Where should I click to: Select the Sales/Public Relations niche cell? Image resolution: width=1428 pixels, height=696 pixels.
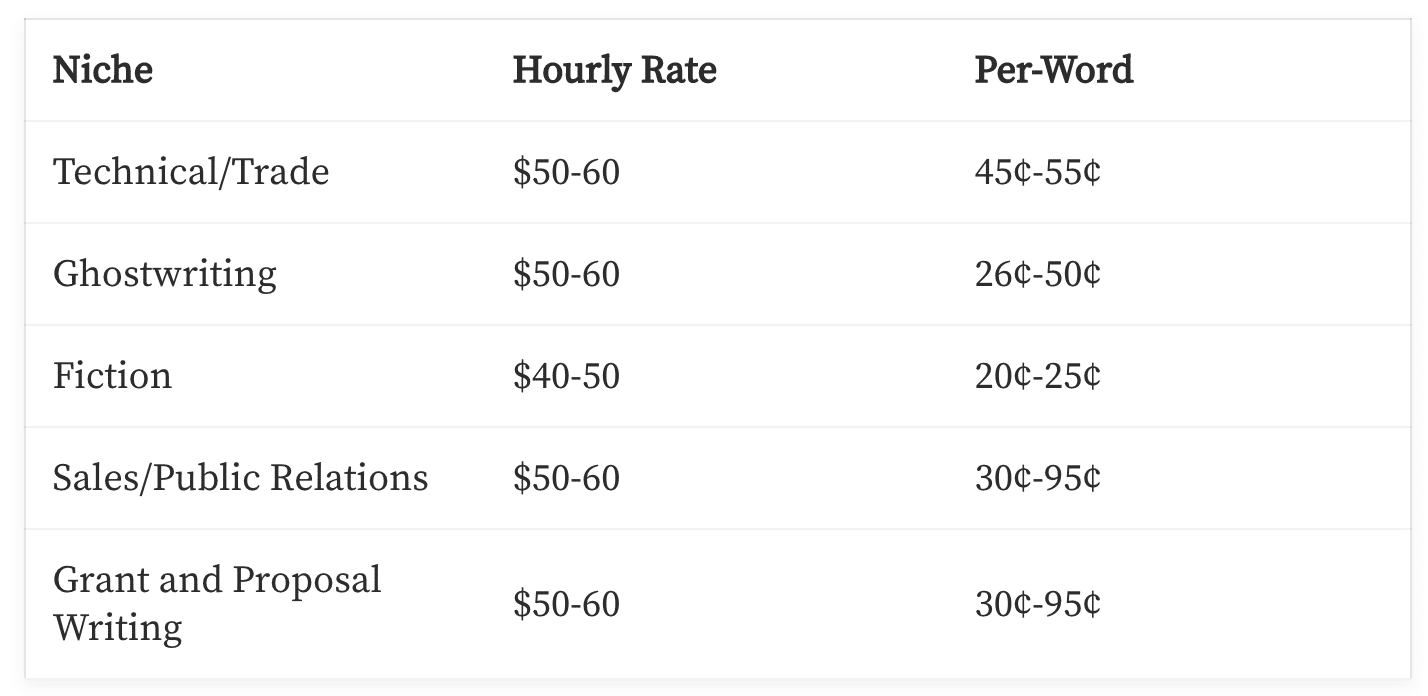(x=240, y=479)
